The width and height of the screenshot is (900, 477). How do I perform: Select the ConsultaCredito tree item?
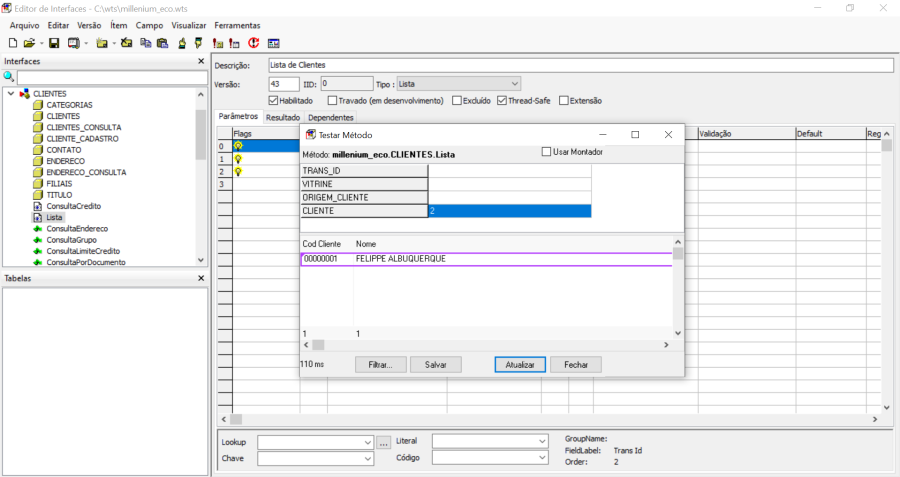[73, 206]
